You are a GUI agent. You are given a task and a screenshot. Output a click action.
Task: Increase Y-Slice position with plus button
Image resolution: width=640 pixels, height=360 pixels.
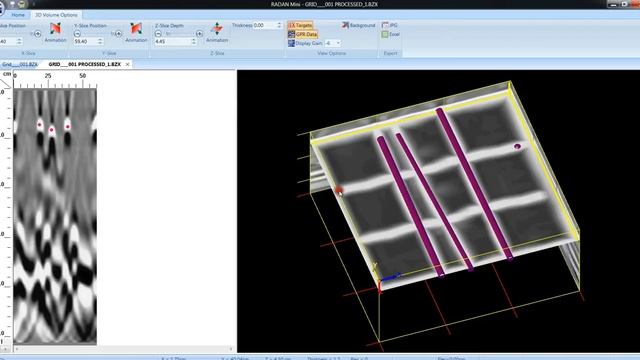tap(118, 34)
